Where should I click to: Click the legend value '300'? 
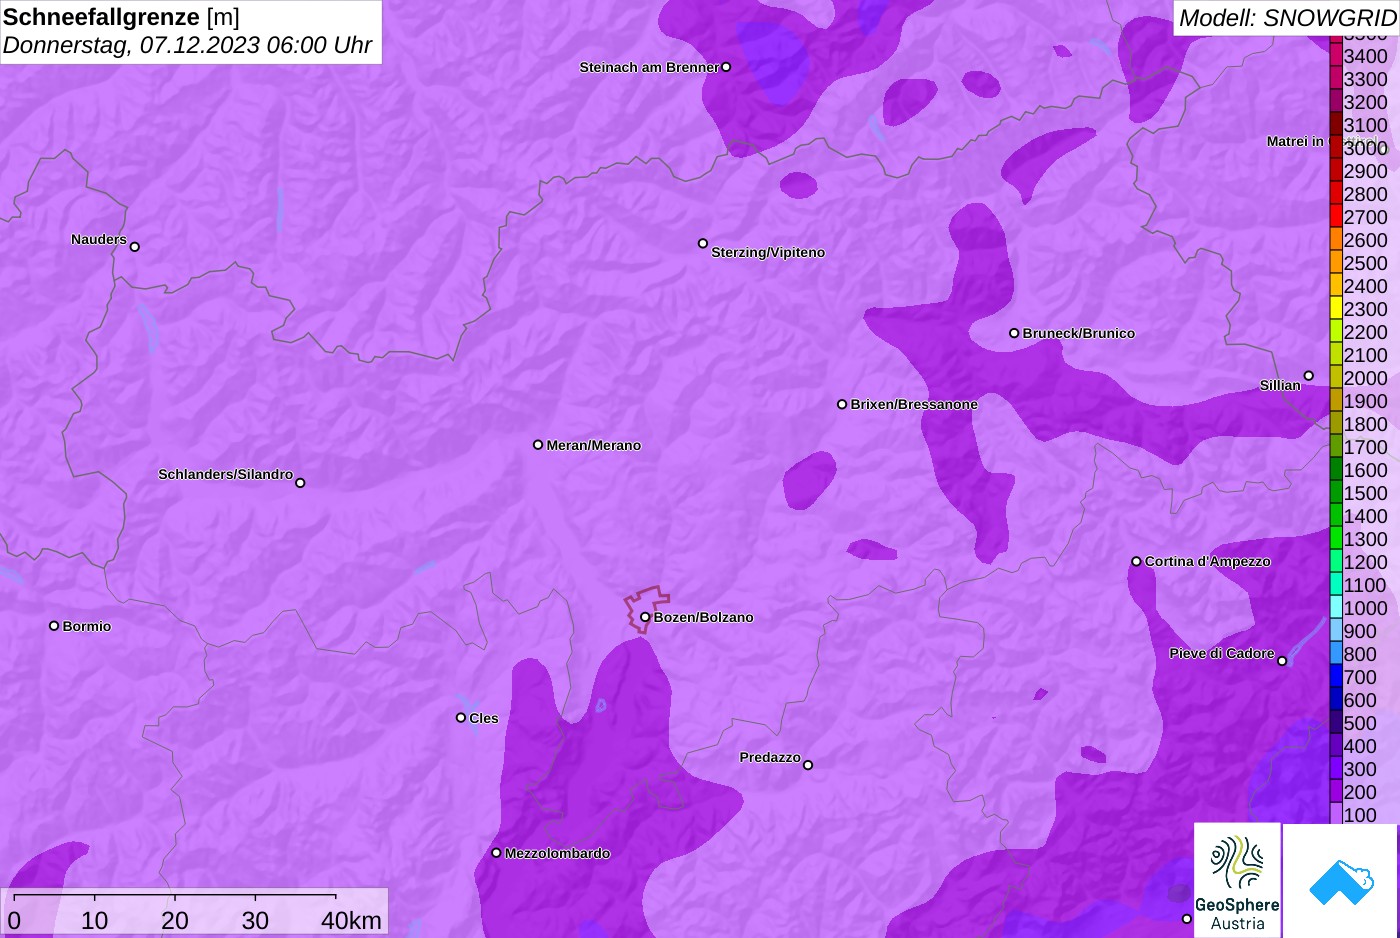(1360, 769)
